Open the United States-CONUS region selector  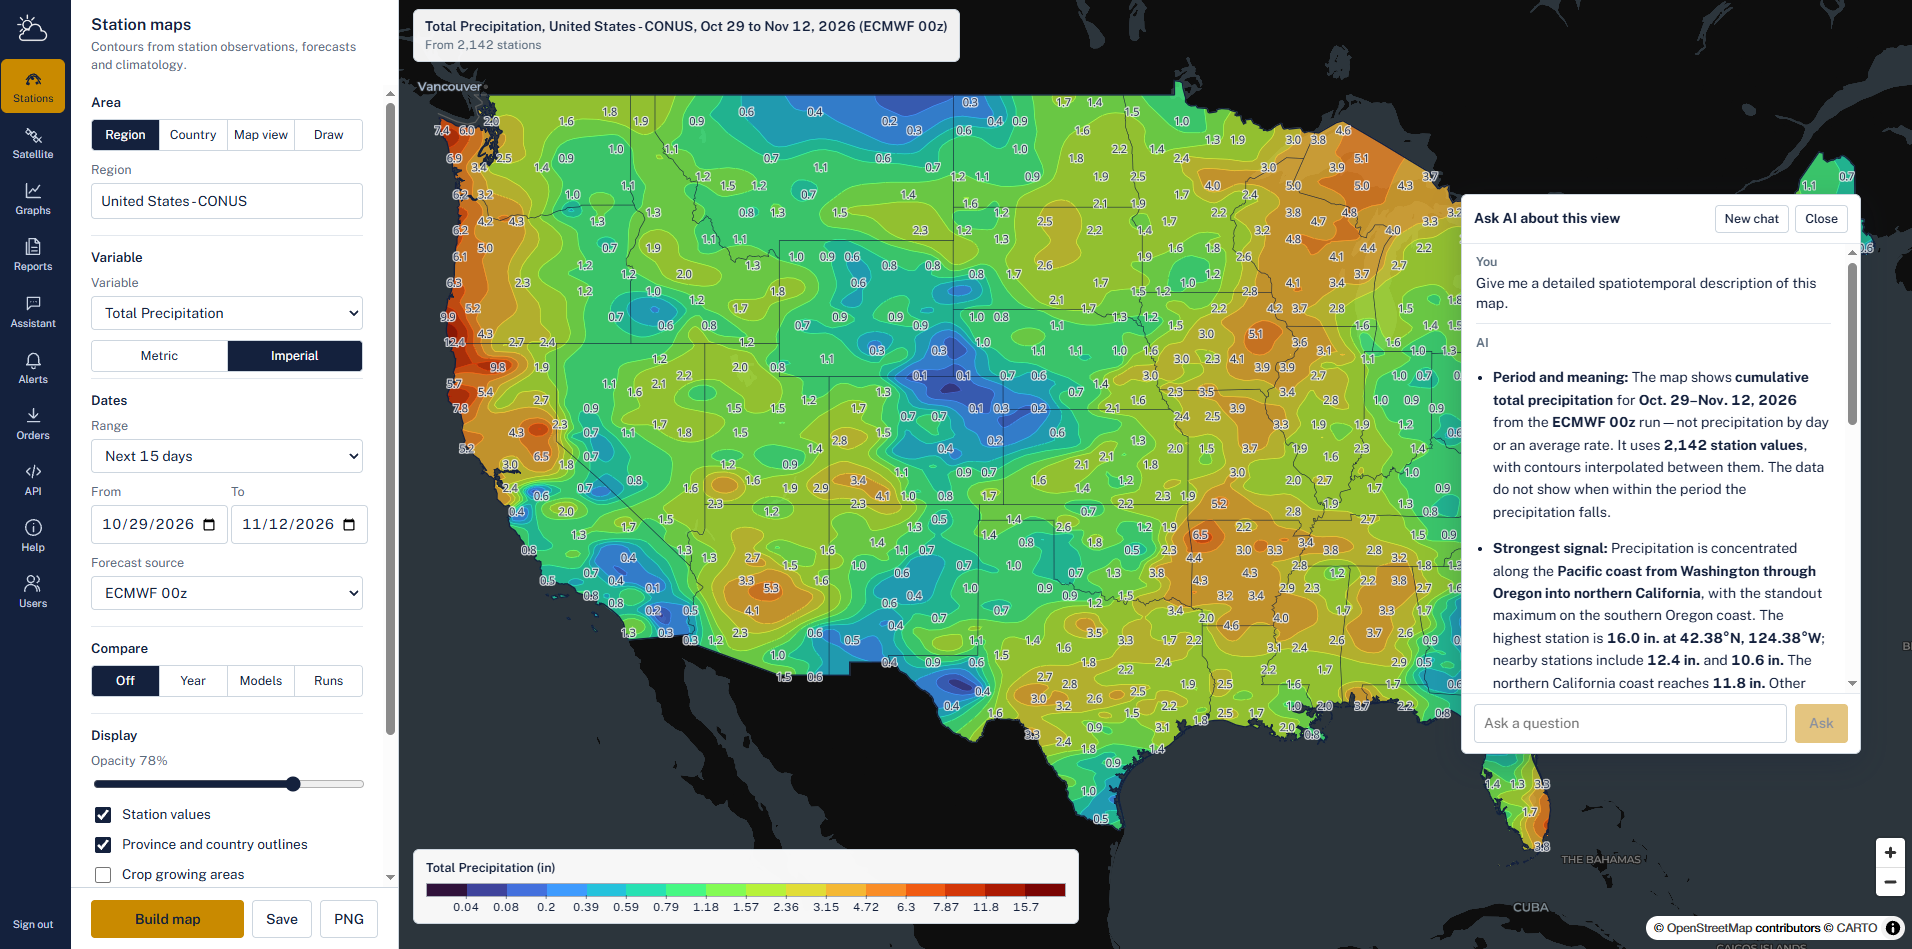[227, 201]
